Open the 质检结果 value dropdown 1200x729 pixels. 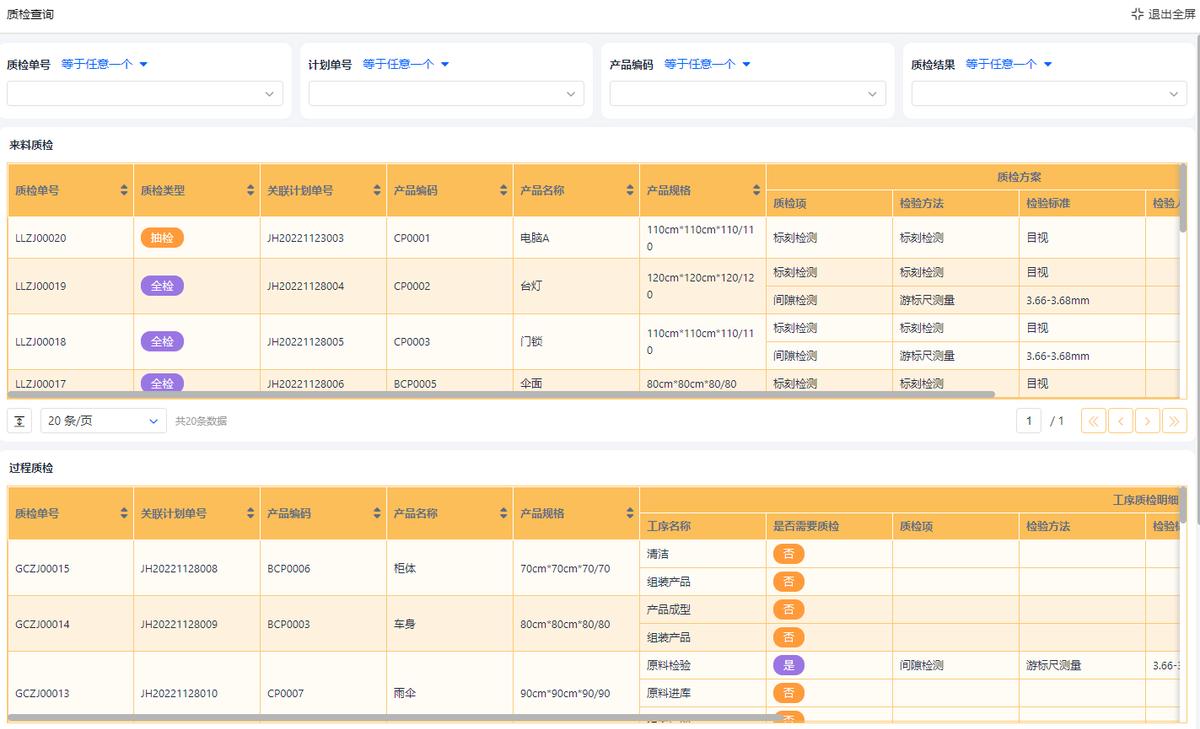pos(1048,93)
